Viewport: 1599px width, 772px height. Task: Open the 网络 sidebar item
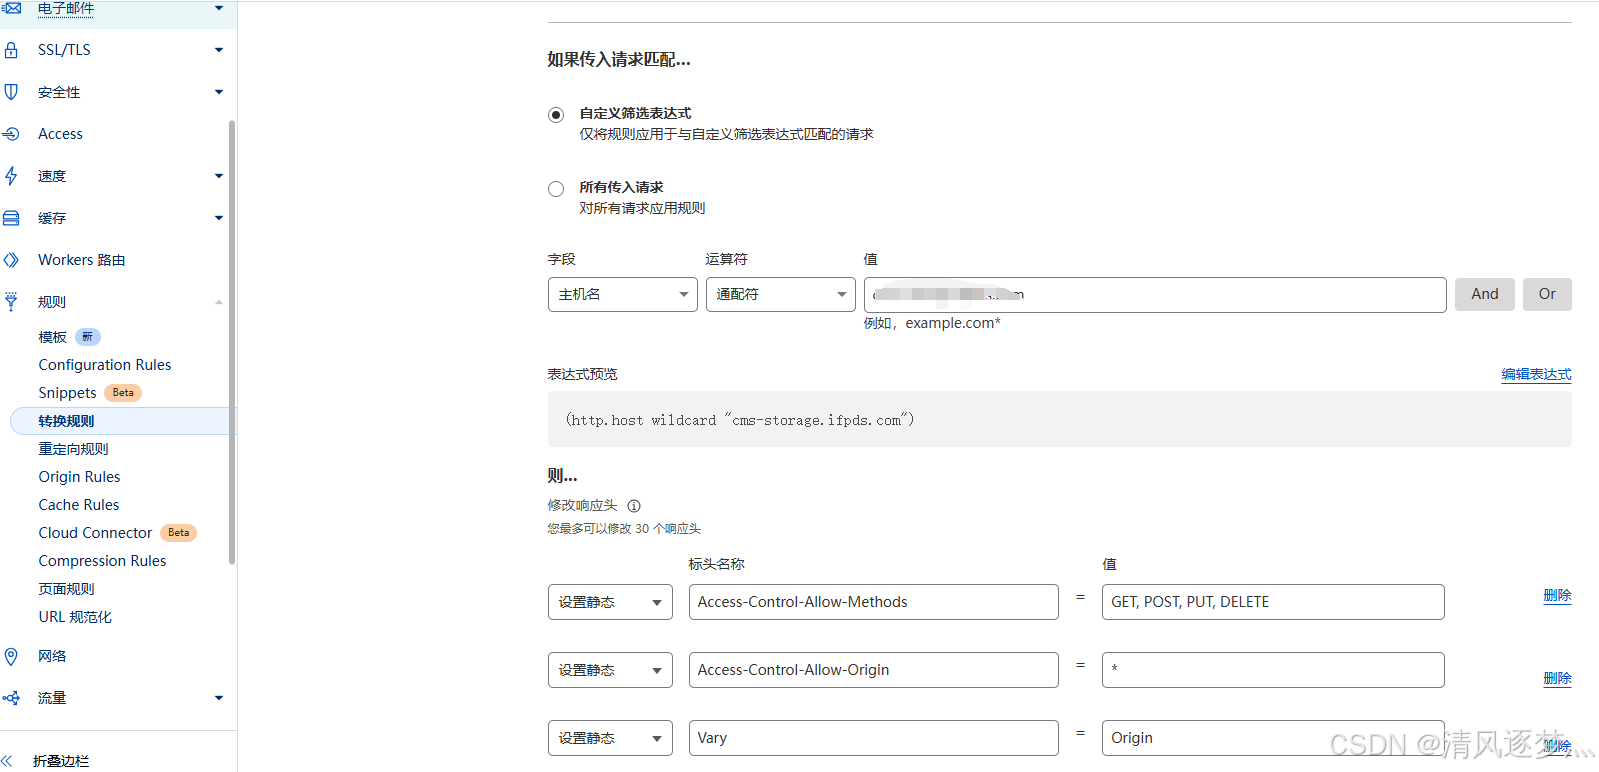tap(52, 656)
